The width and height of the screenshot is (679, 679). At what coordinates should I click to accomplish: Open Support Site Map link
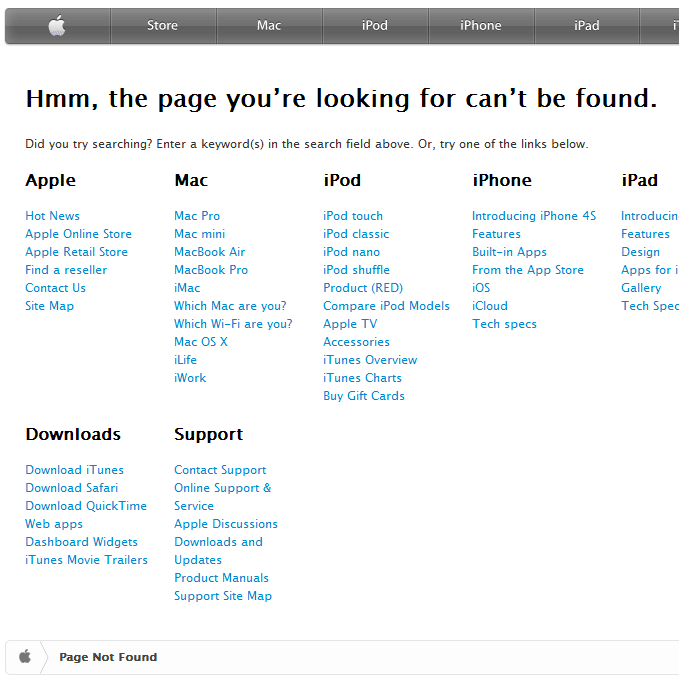click(223, 596)
